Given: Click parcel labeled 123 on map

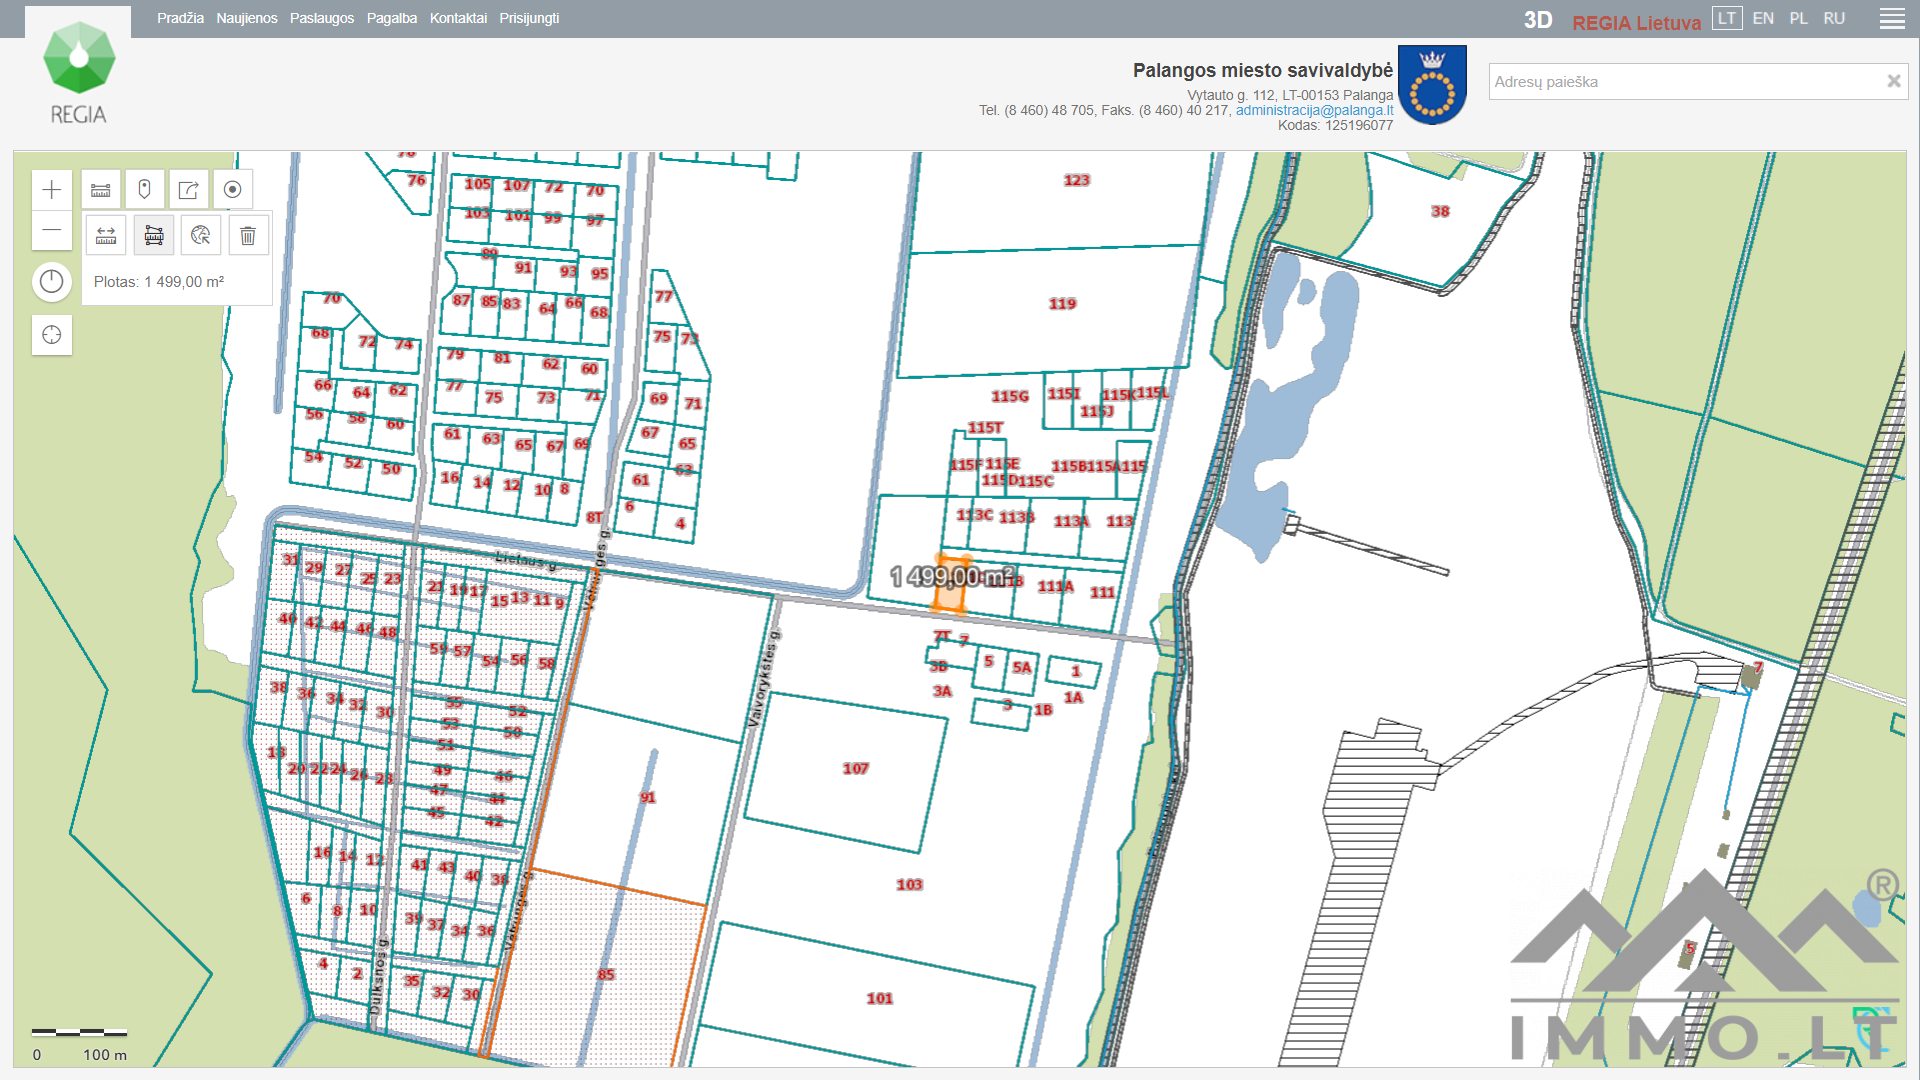Looking at the screenshot, I should coord(1076,180).
